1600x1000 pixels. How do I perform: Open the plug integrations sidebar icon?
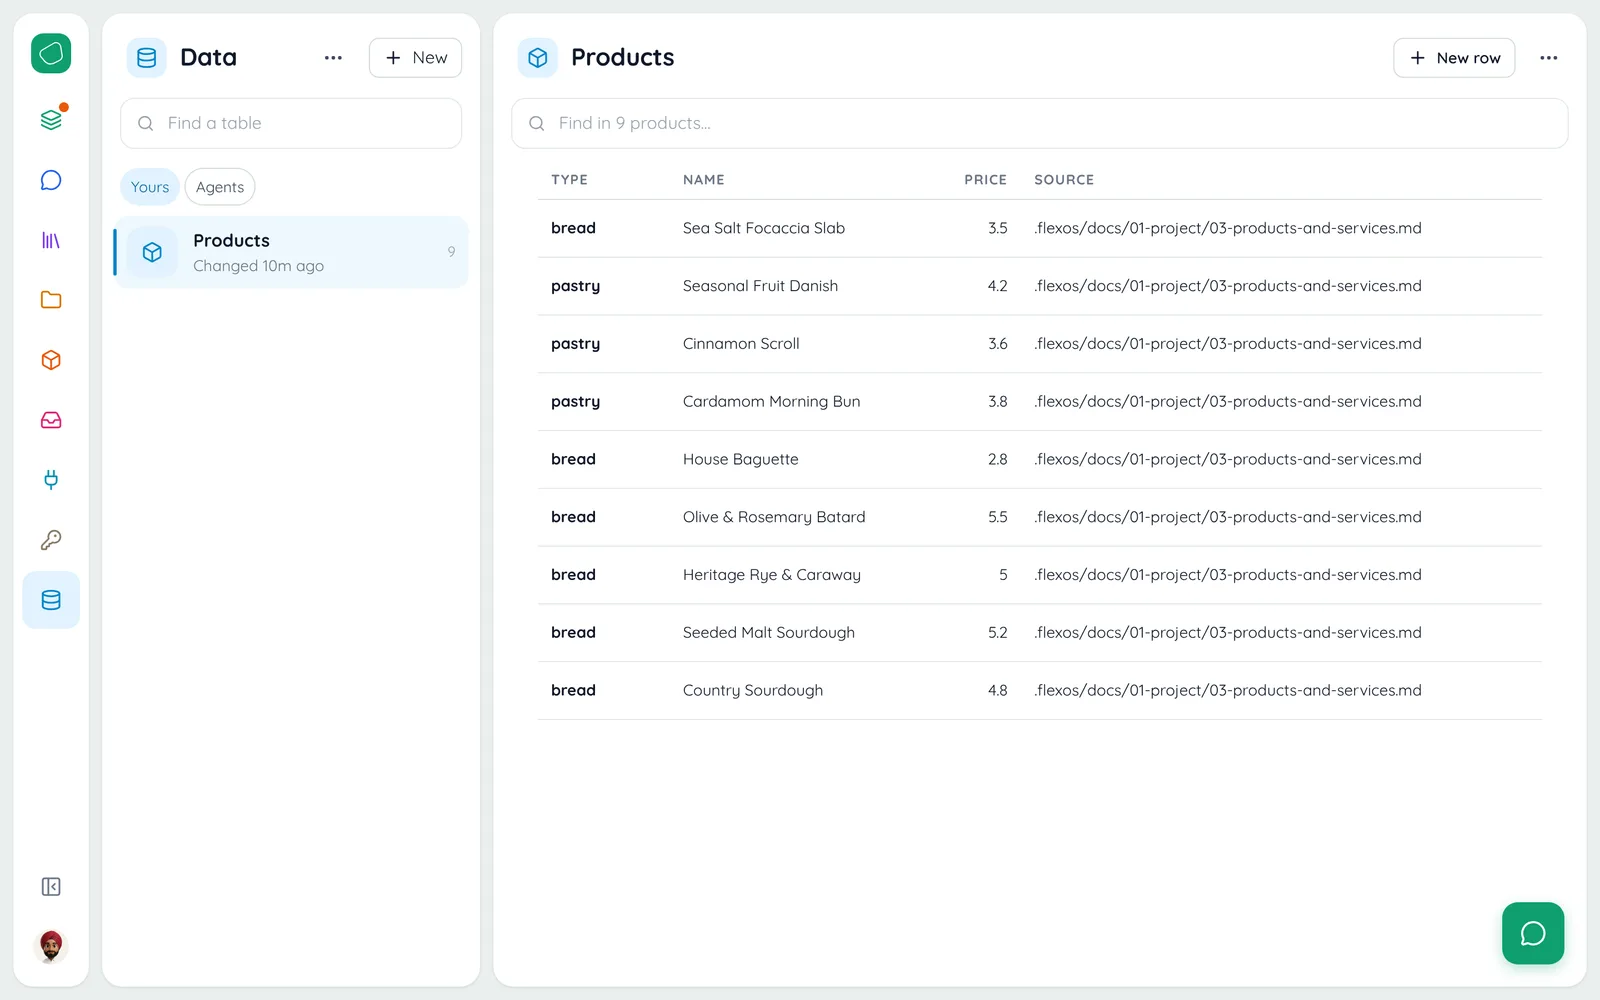(x=51, y=480)
